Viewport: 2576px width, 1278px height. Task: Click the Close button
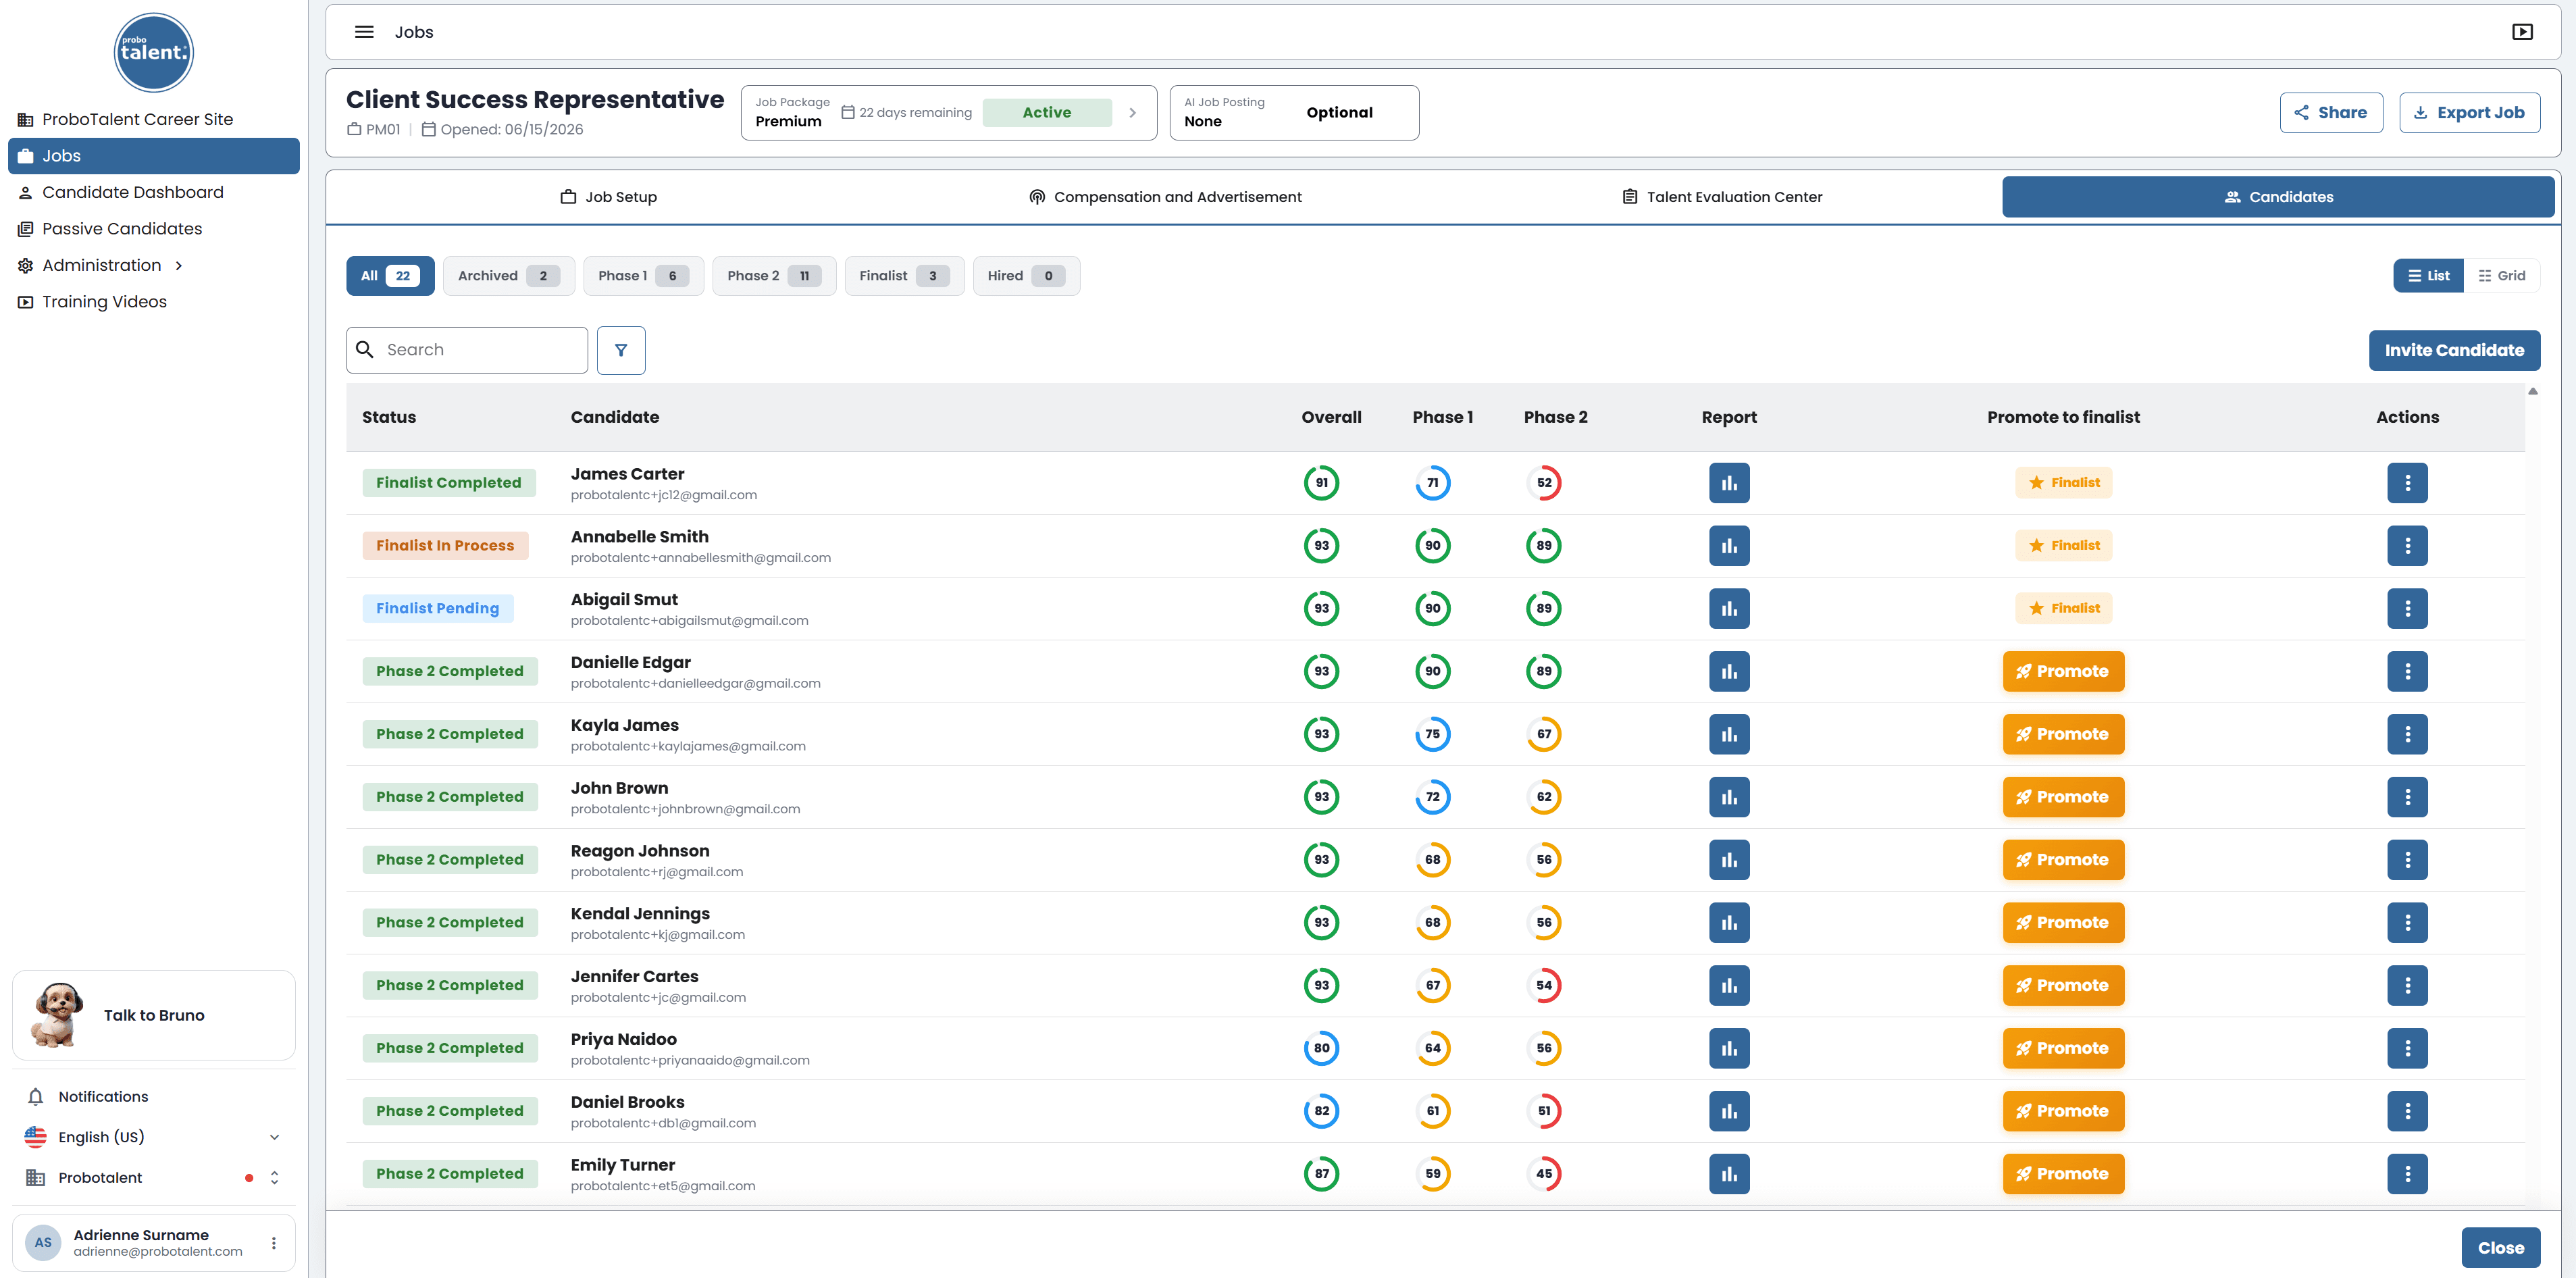(x=2500, y=1248)
